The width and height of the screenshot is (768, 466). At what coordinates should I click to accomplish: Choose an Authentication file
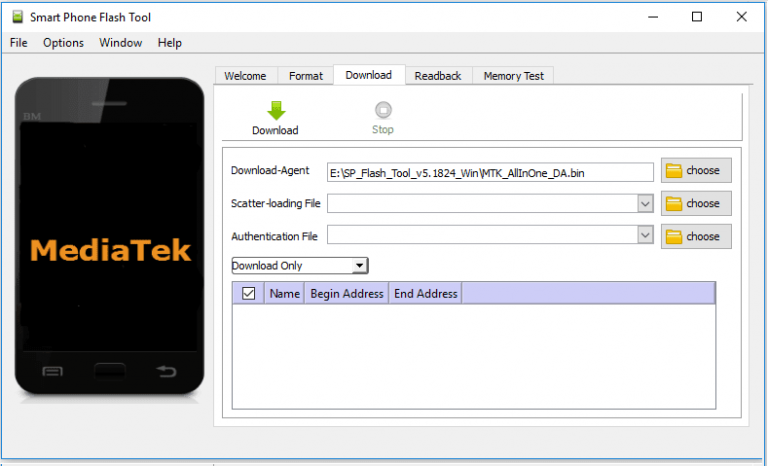tap(696, 236)
